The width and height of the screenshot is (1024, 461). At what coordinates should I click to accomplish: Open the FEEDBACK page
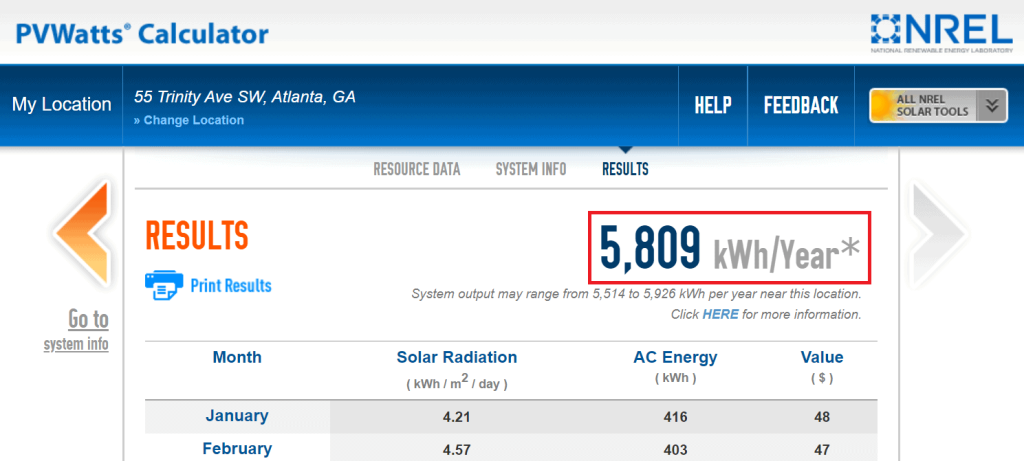(x=801, y=105)
